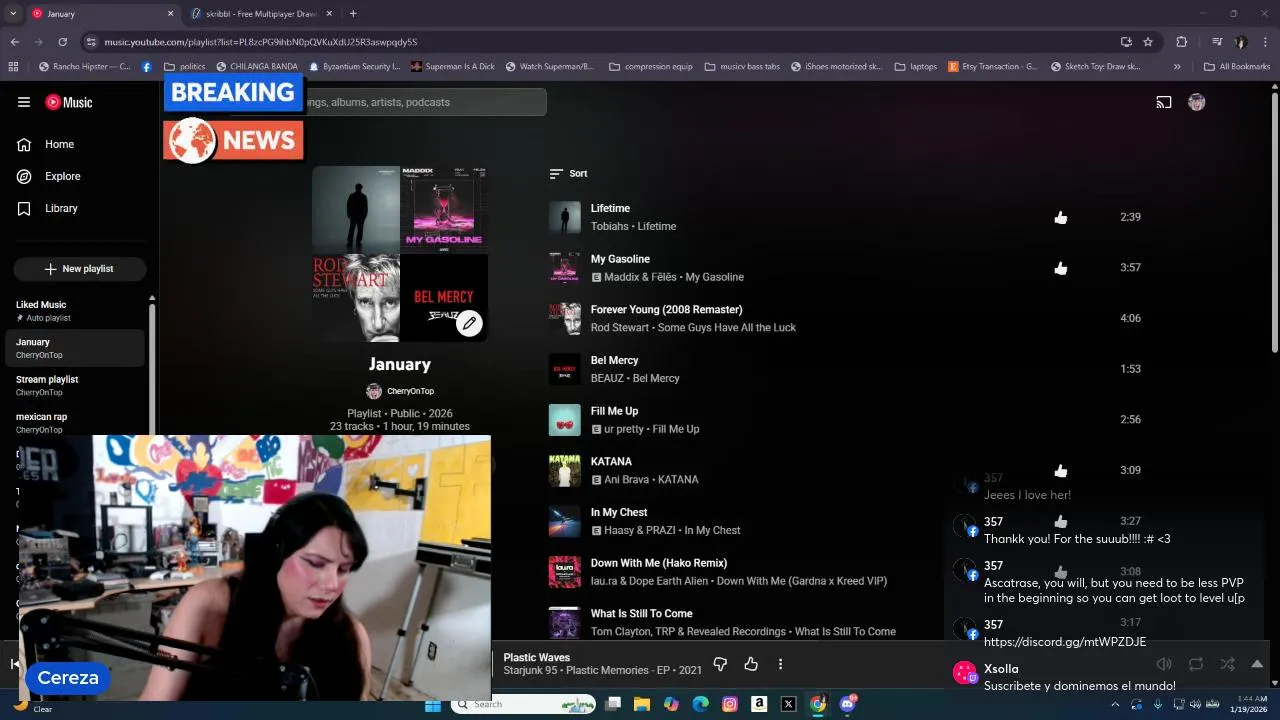1280x720 pixels.
Task: Play Lifetime by Tobiahs
Action: coord(610,208)
